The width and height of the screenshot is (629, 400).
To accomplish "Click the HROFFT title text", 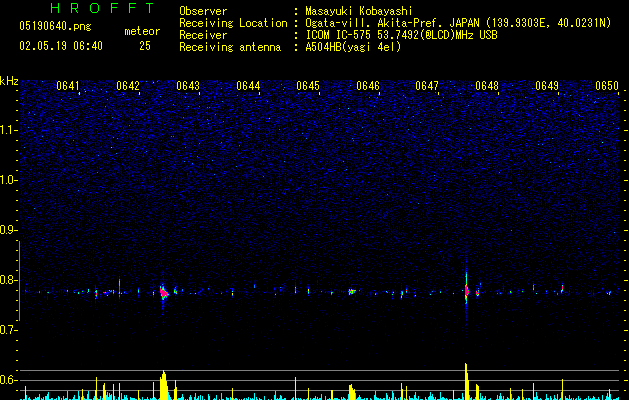I will tap(102, 8).
